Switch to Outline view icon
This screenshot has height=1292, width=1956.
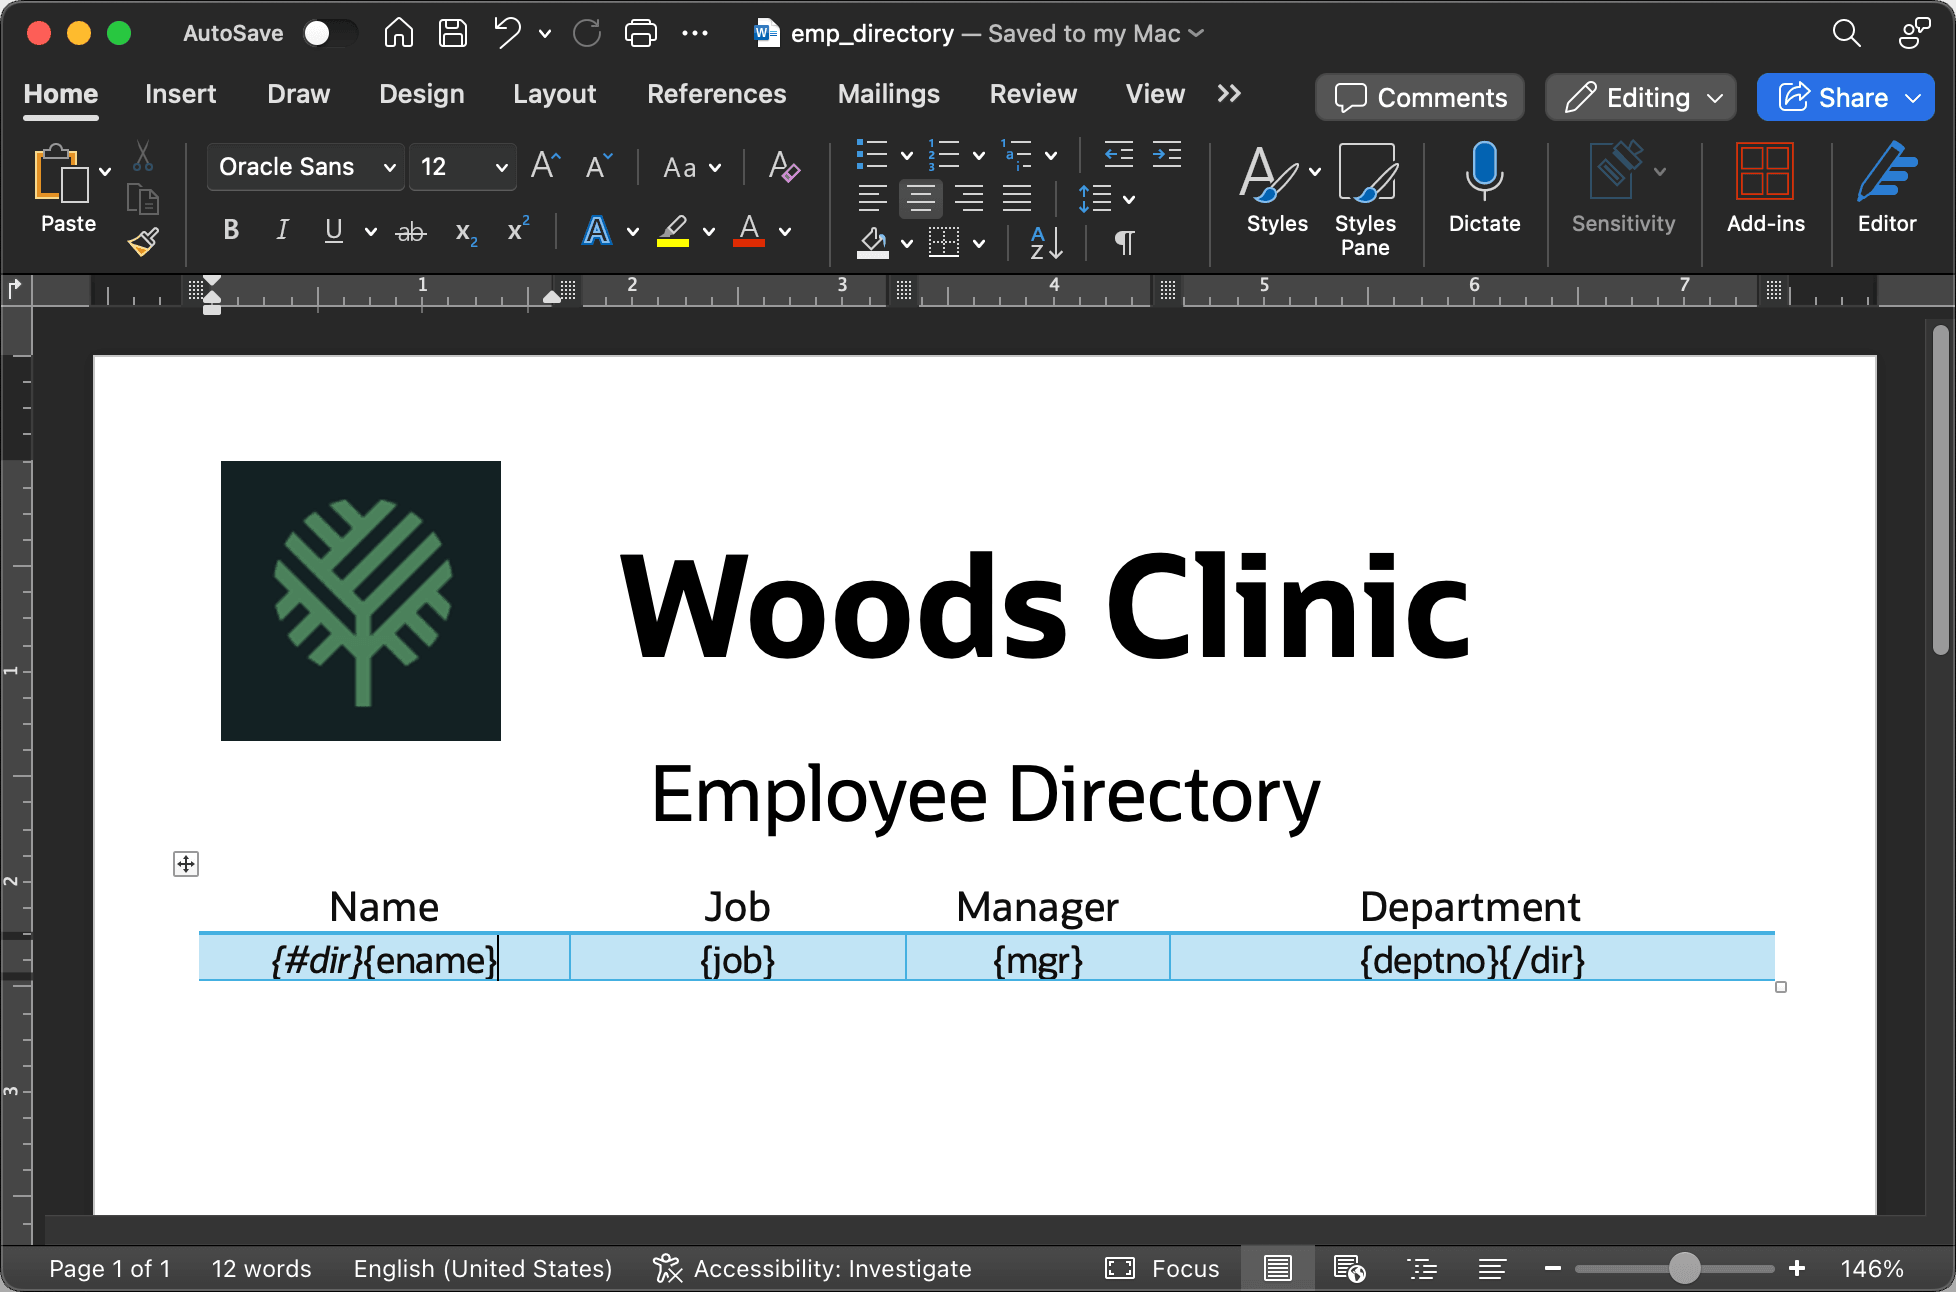(x=1421, y=1268)
